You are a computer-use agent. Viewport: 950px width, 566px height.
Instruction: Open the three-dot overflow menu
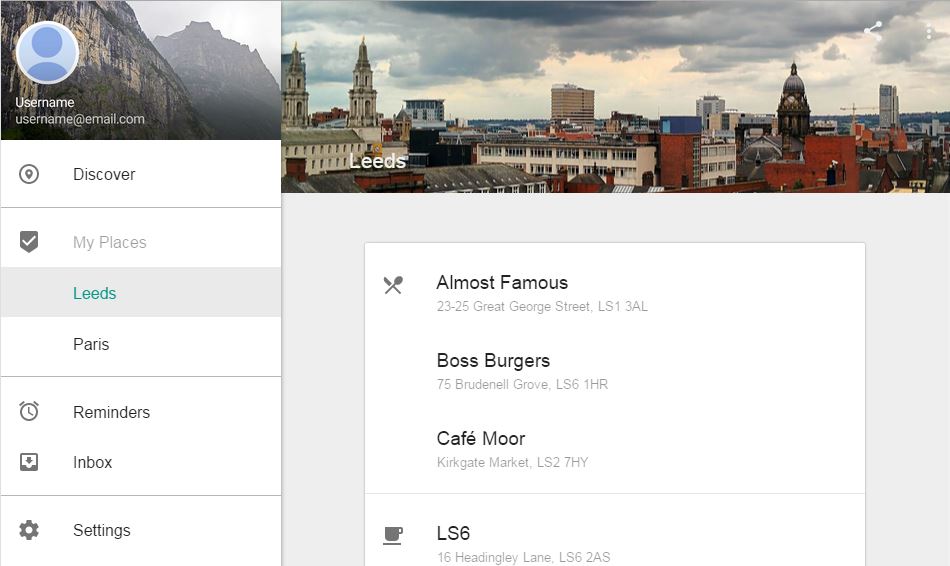point(929,31)
